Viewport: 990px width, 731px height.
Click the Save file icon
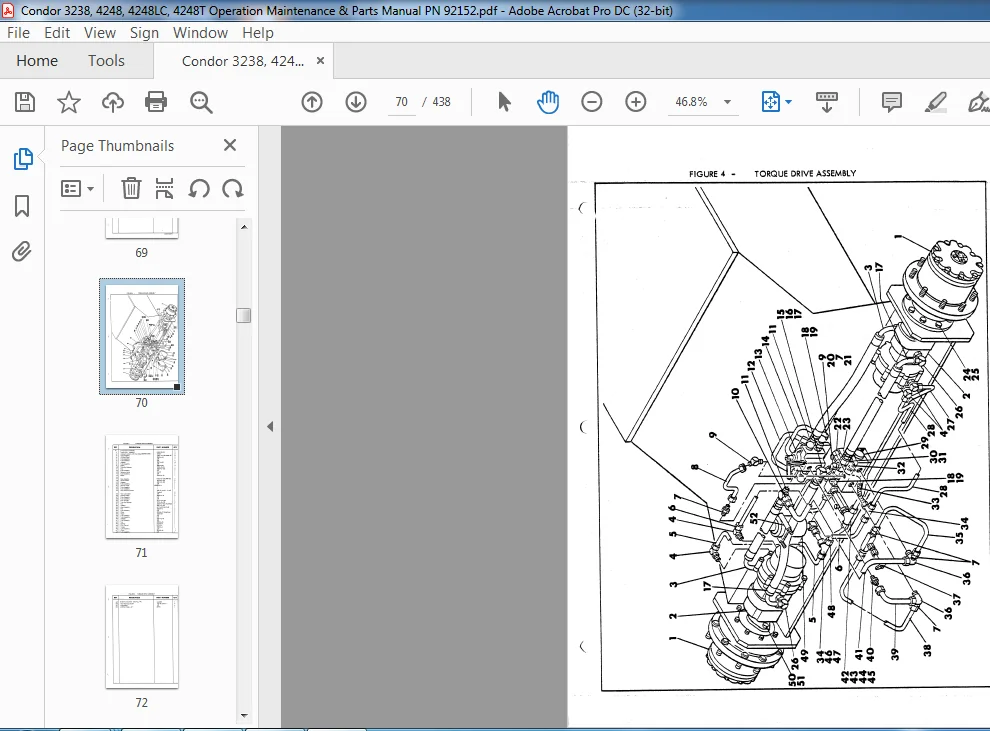click(x=25, y=102)
